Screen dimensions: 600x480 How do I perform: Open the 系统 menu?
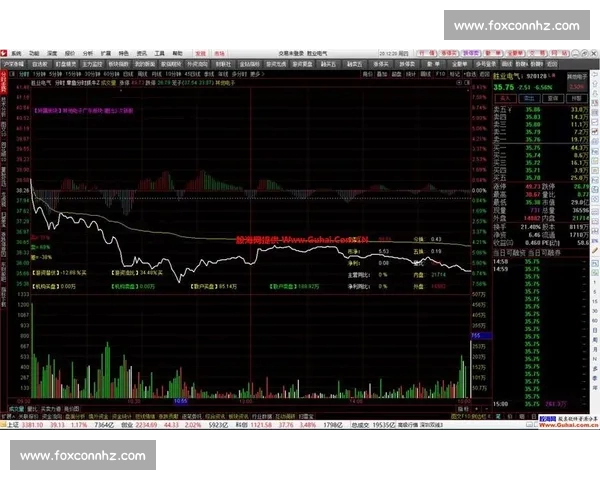(x=17, y=51)
